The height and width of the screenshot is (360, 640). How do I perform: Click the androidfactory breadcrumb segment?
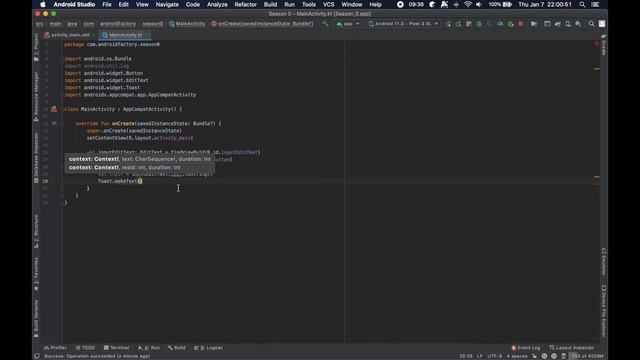pos(118,24)
